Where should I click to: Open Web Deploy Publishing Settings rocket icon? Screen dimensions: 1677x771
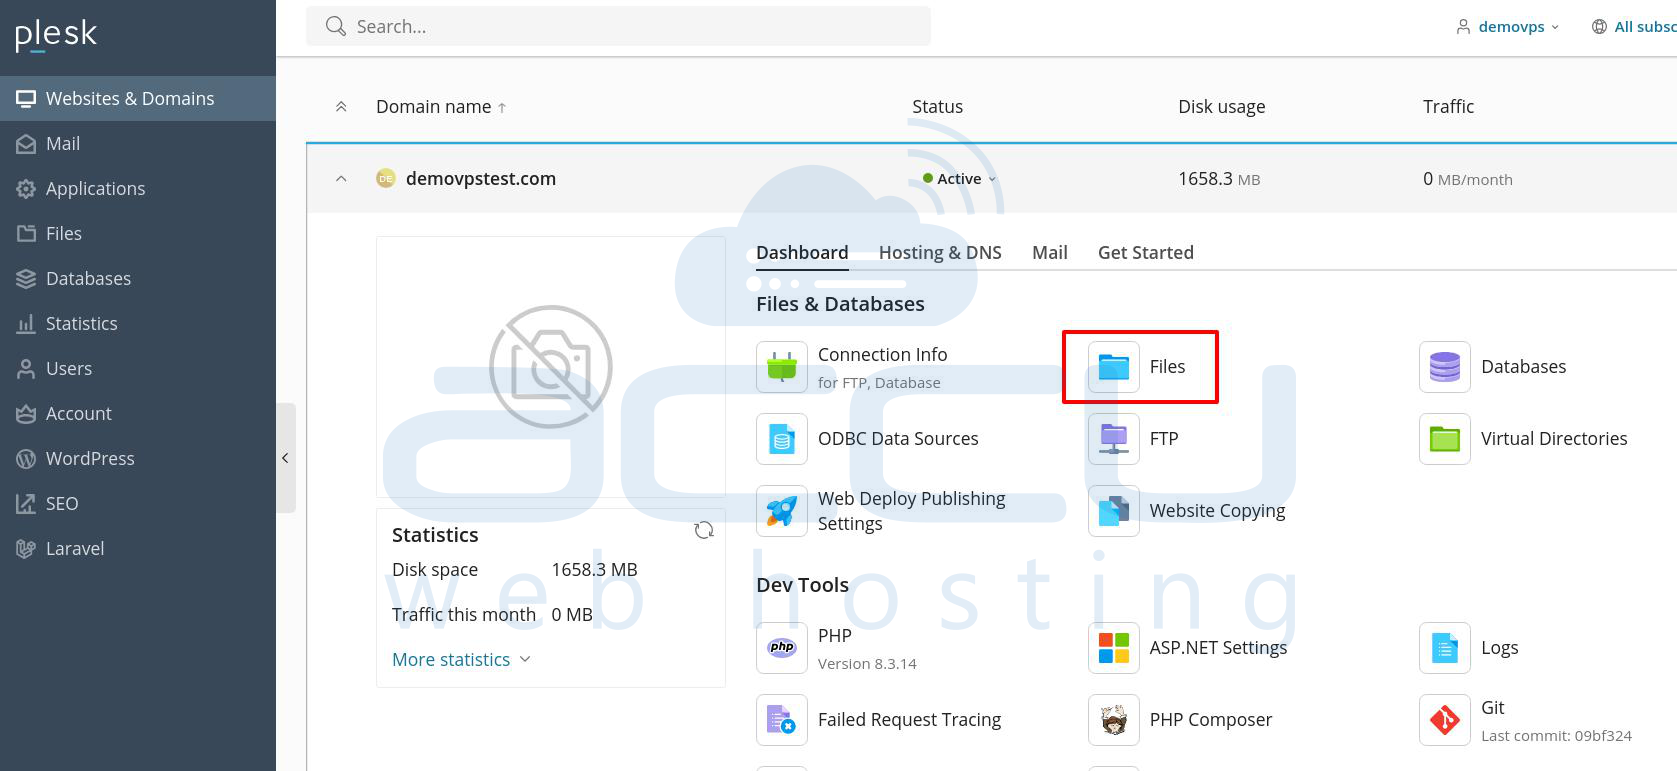[782, 511]
